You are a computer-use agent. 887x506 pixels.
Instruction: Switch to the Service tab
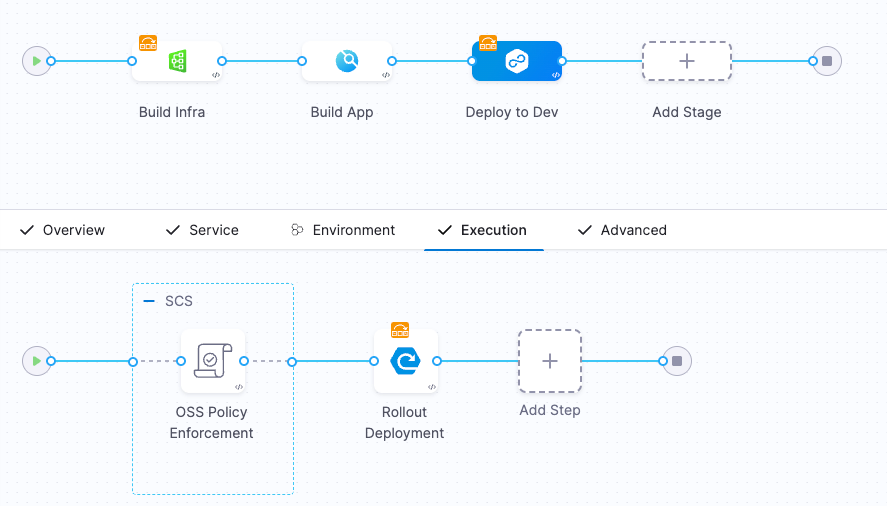coord(202,230)
